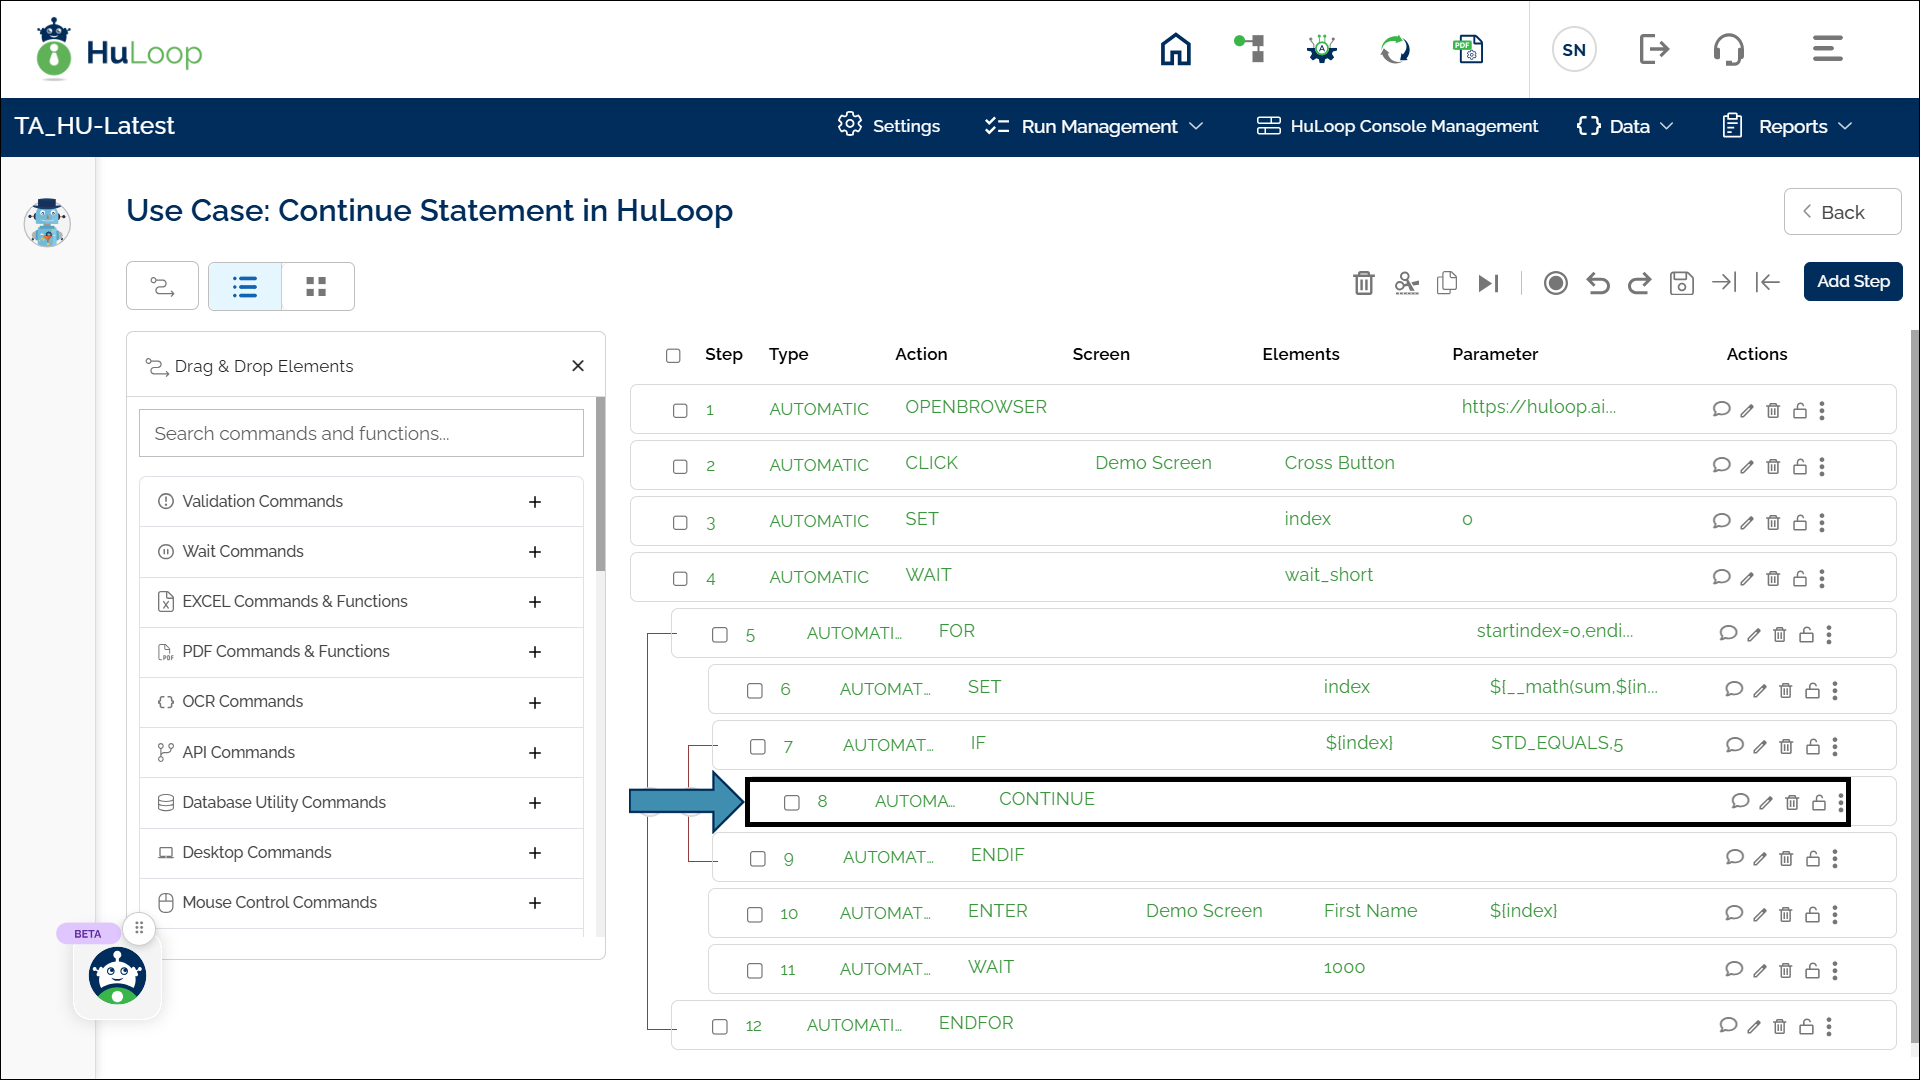
Task: Click the Back button
Action: tap(1841, 212)
